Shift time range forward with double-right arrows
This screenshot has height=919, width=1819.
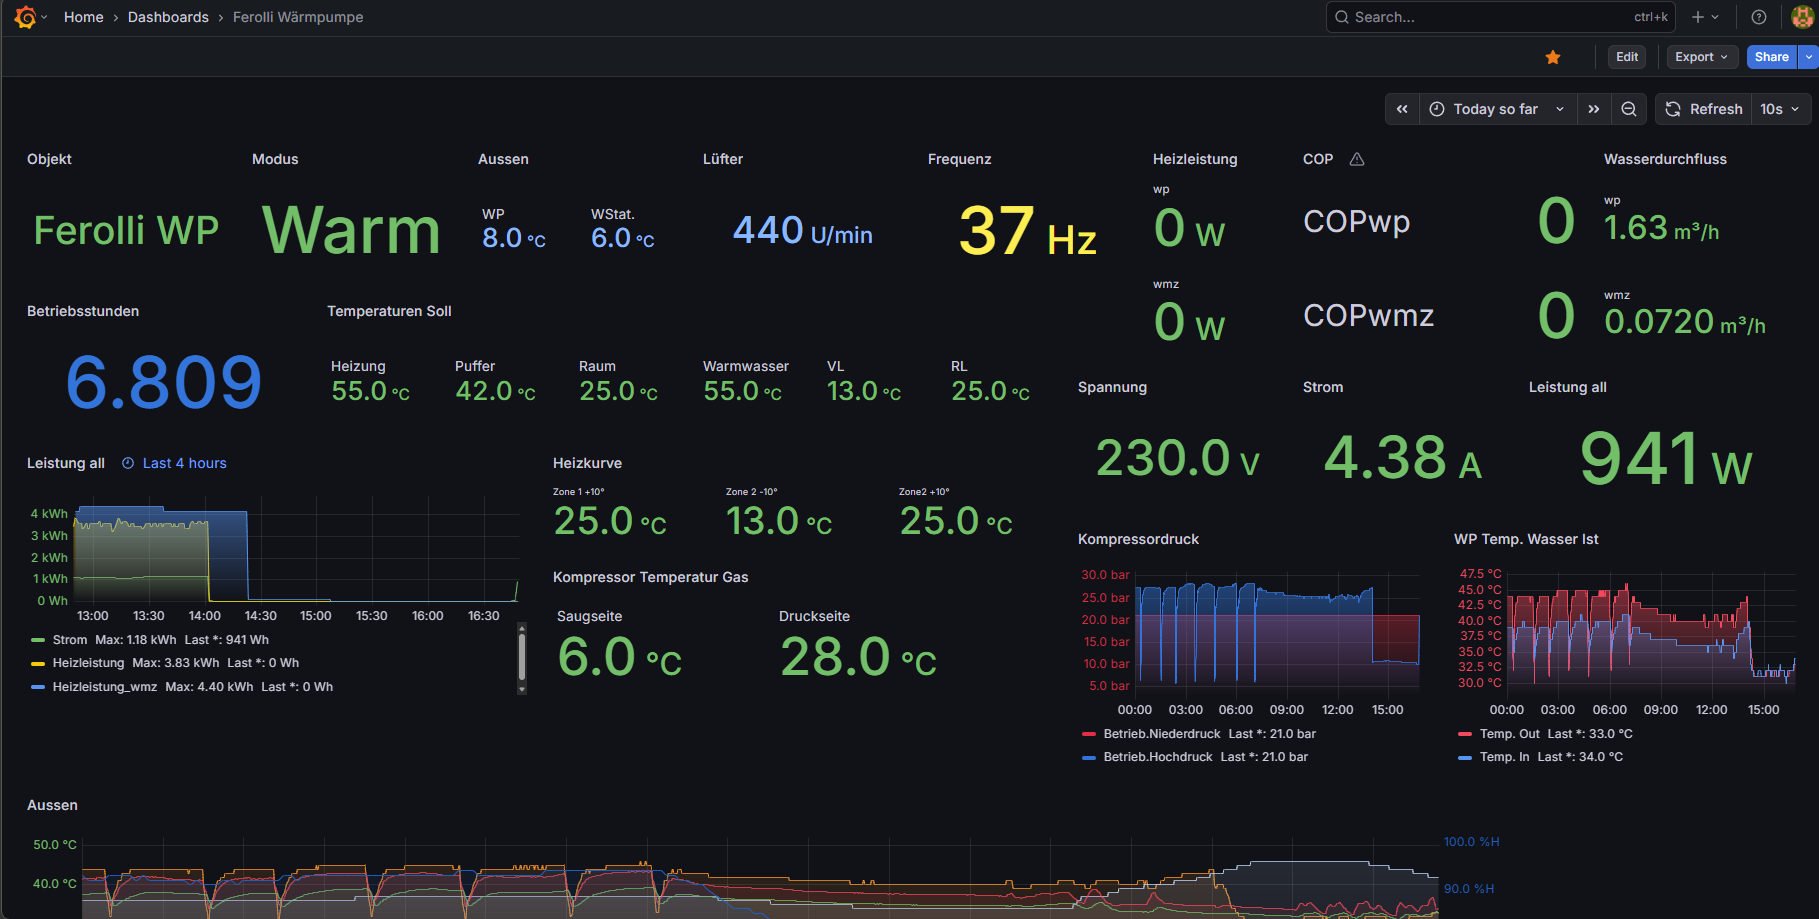pyautogui.click(x=1594, y=109)
